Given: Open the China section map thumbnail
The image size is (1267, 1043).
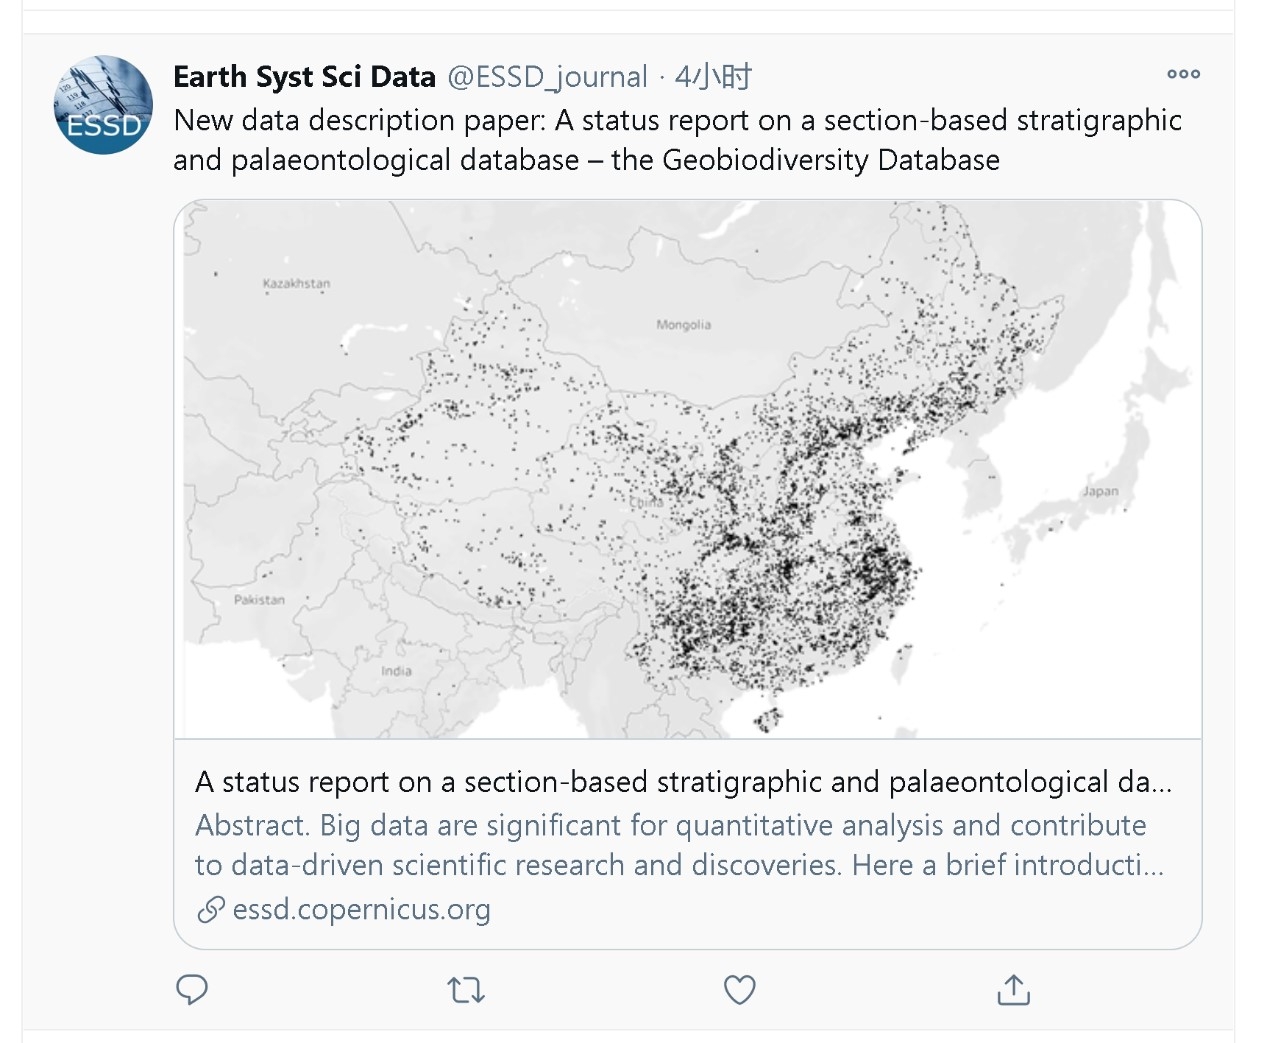Looking at the screenshot, I should tap(688, 470).
